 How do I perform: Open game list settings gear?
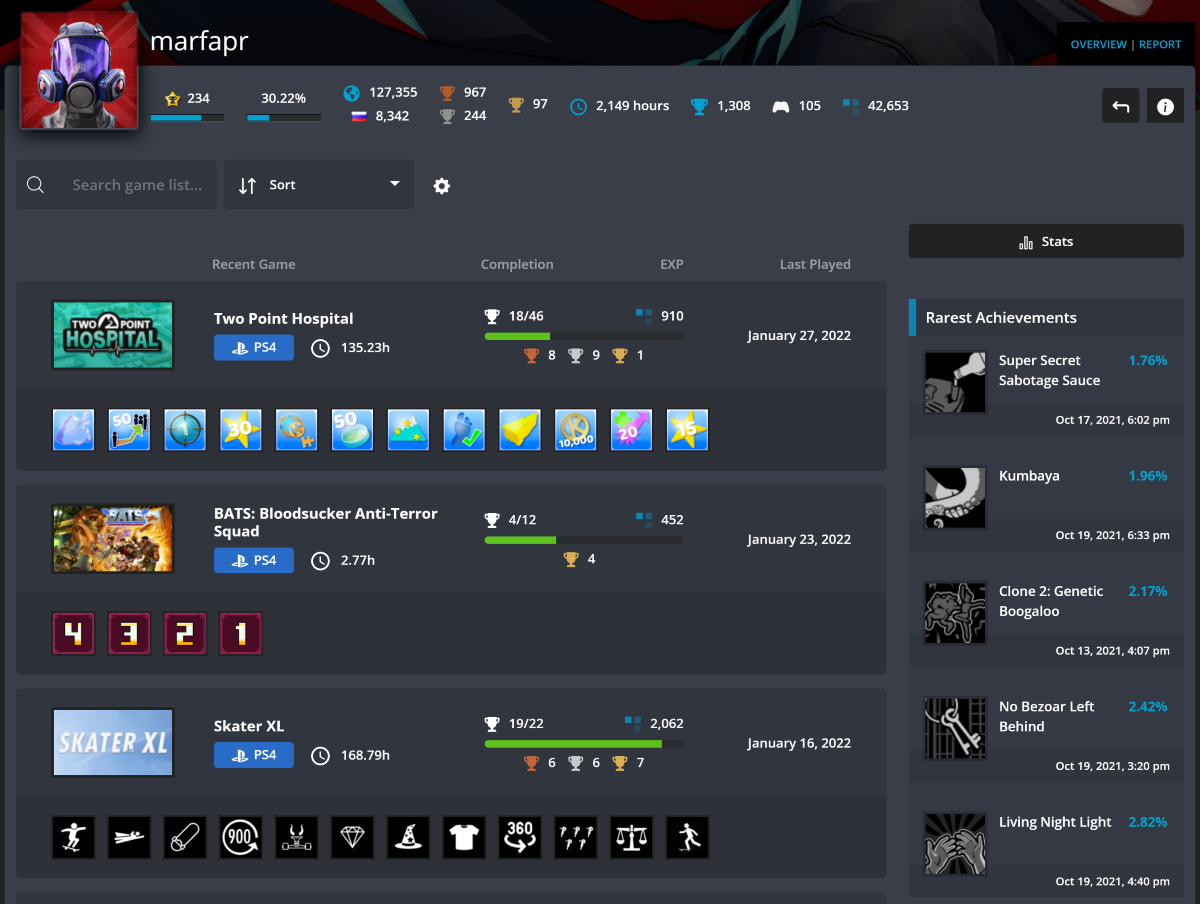[441, 186]
